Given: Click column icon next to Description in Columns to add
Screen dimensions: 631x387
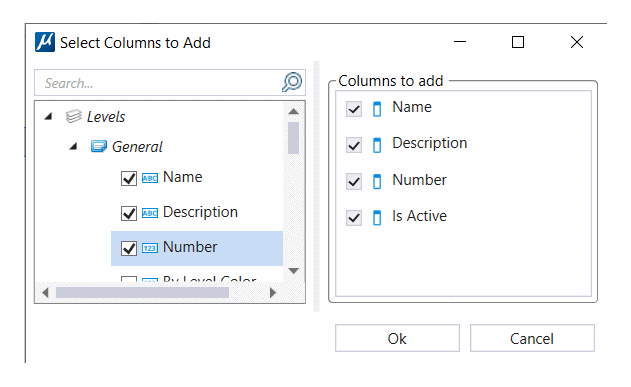Looking at the screenshot, I should pyautogui.click(x=377, y=145).
